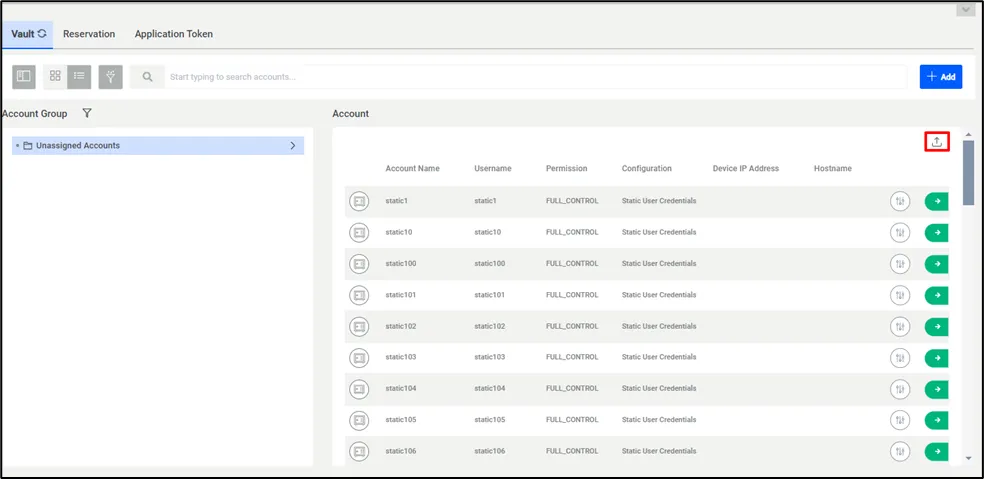Click the Permission column header
This screenshot has height=479, width=984.
(567, 169)
